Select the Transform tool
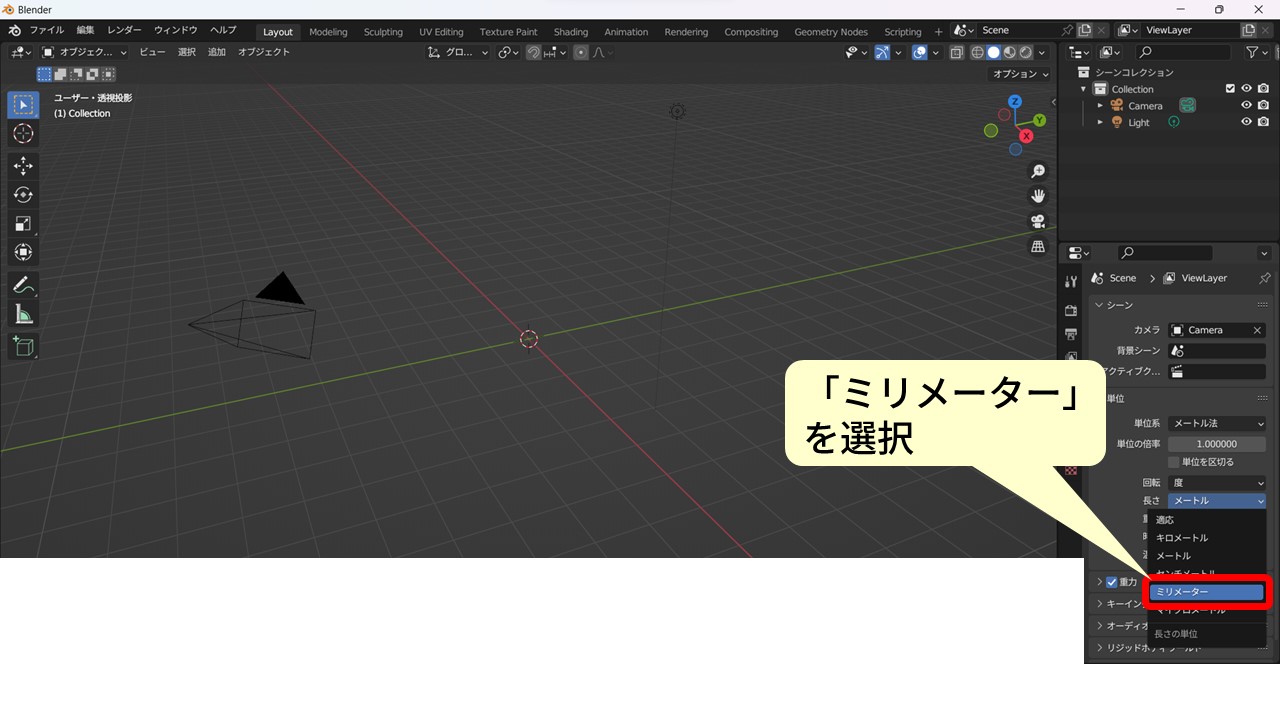 [23, 253]
